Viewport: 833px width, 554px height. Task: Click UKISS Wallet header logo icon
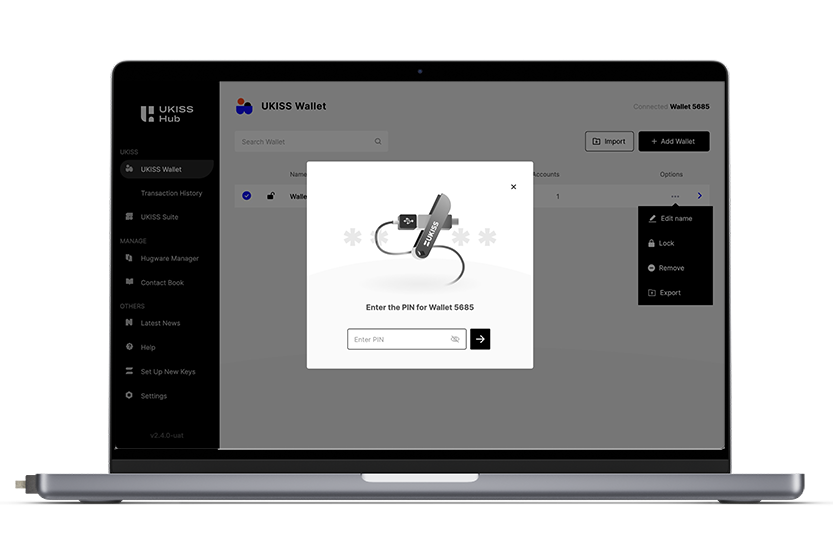[244, 106]
